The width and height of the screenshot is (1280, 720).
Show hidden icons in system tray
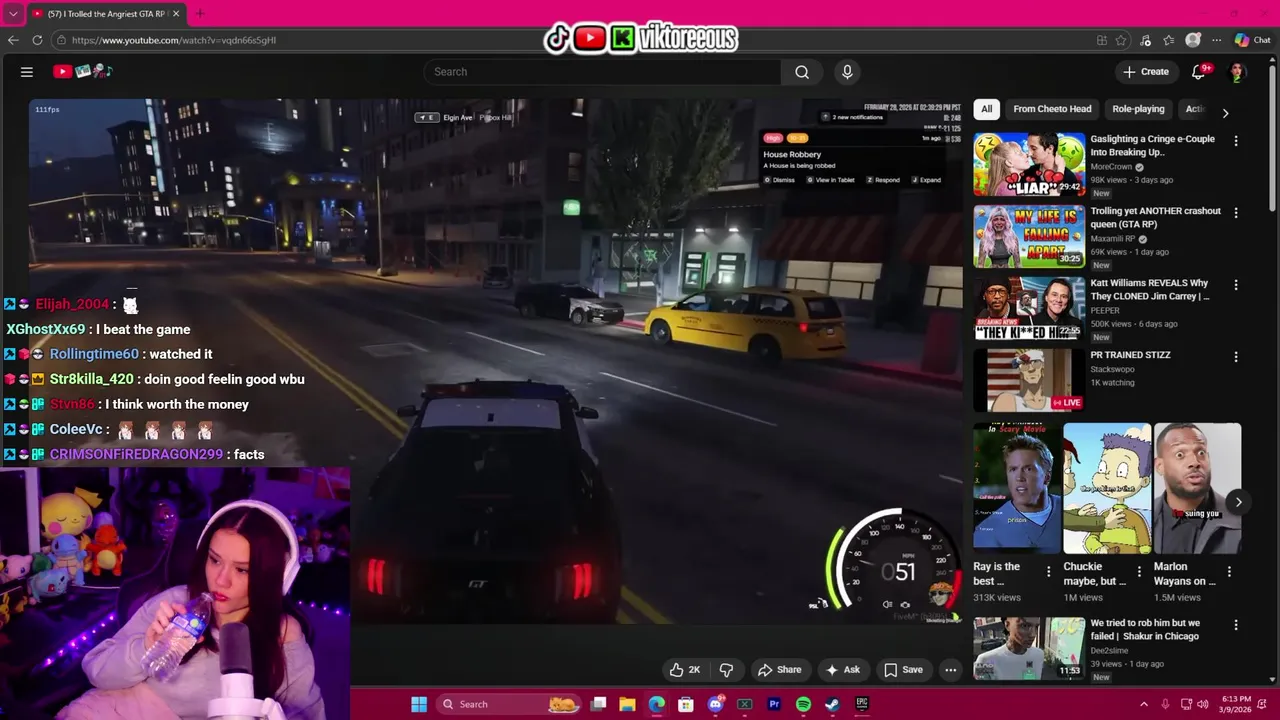coord(1144,704)
